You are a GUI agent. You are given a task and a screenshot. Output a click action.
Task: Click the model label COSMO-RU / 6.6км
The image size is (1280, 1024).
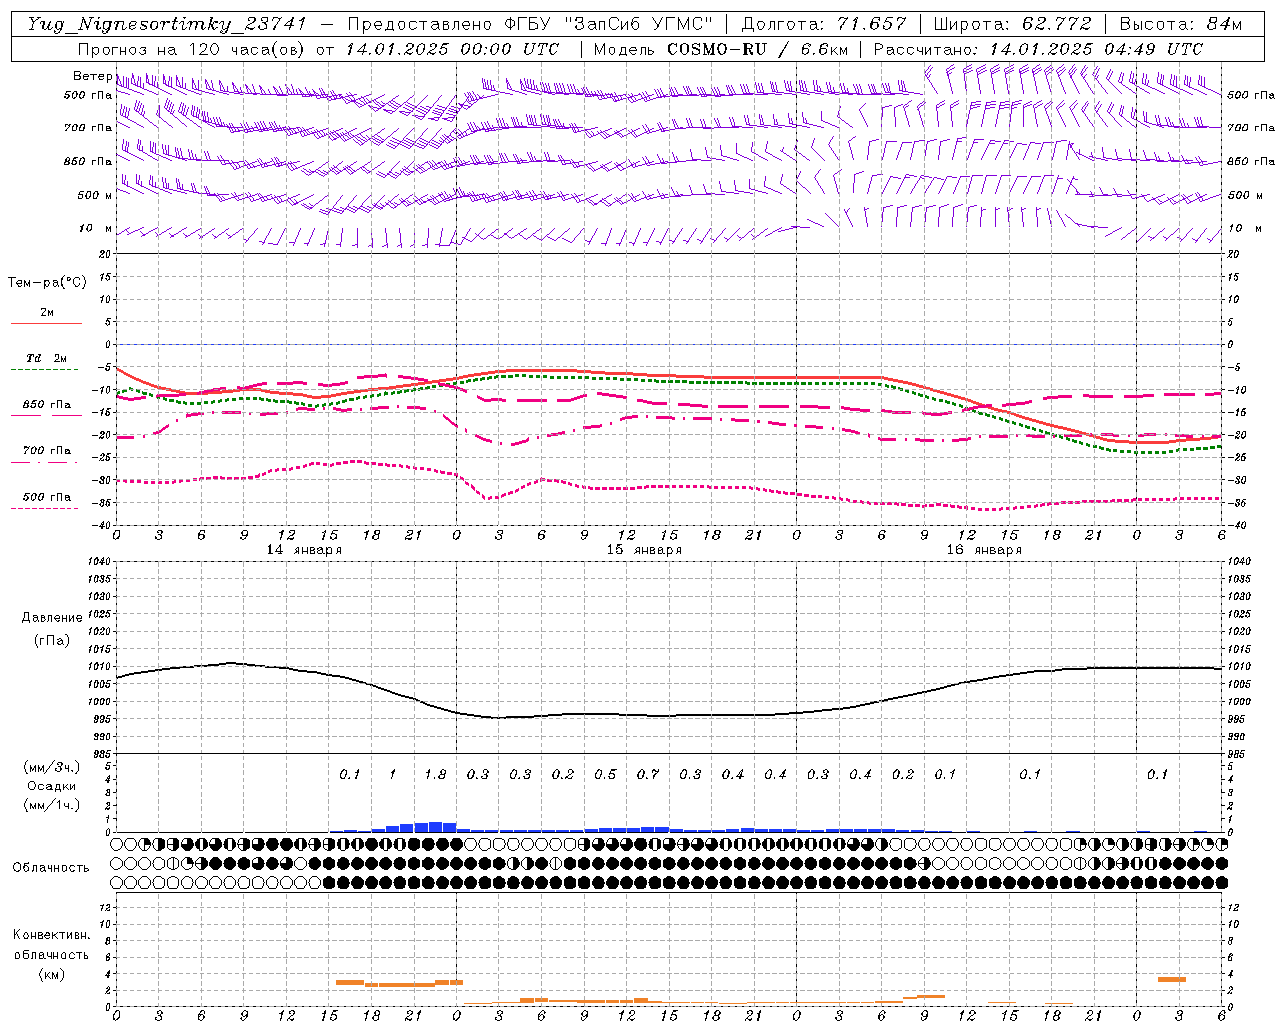(x=757, y=49)
